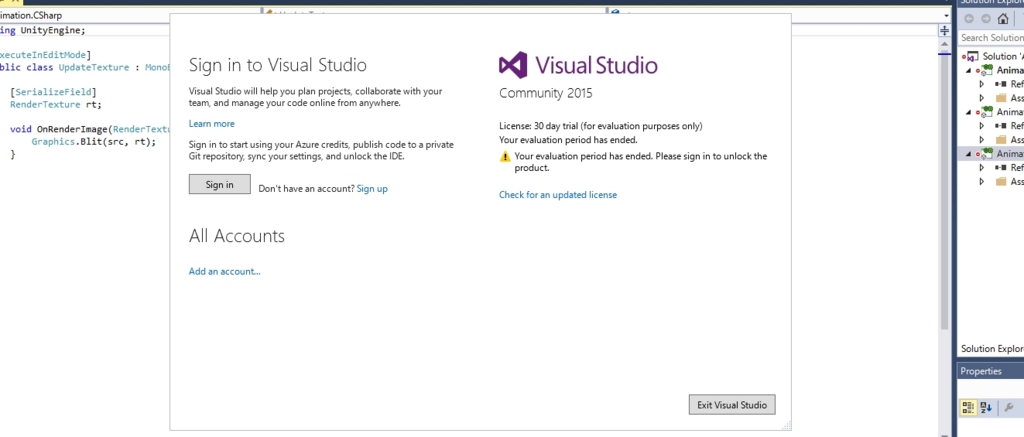Focus the Search Solution Explorer field
Screen dimensions: 1024x437
[x=991, y=38]
